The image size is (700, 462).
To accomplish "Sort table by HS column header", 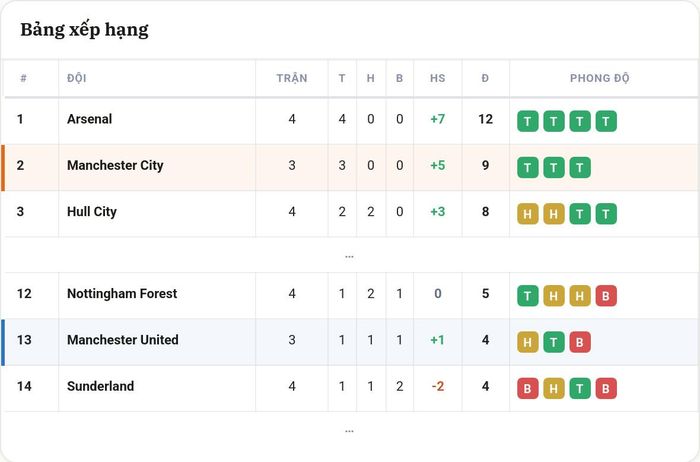I will [438, 78].
